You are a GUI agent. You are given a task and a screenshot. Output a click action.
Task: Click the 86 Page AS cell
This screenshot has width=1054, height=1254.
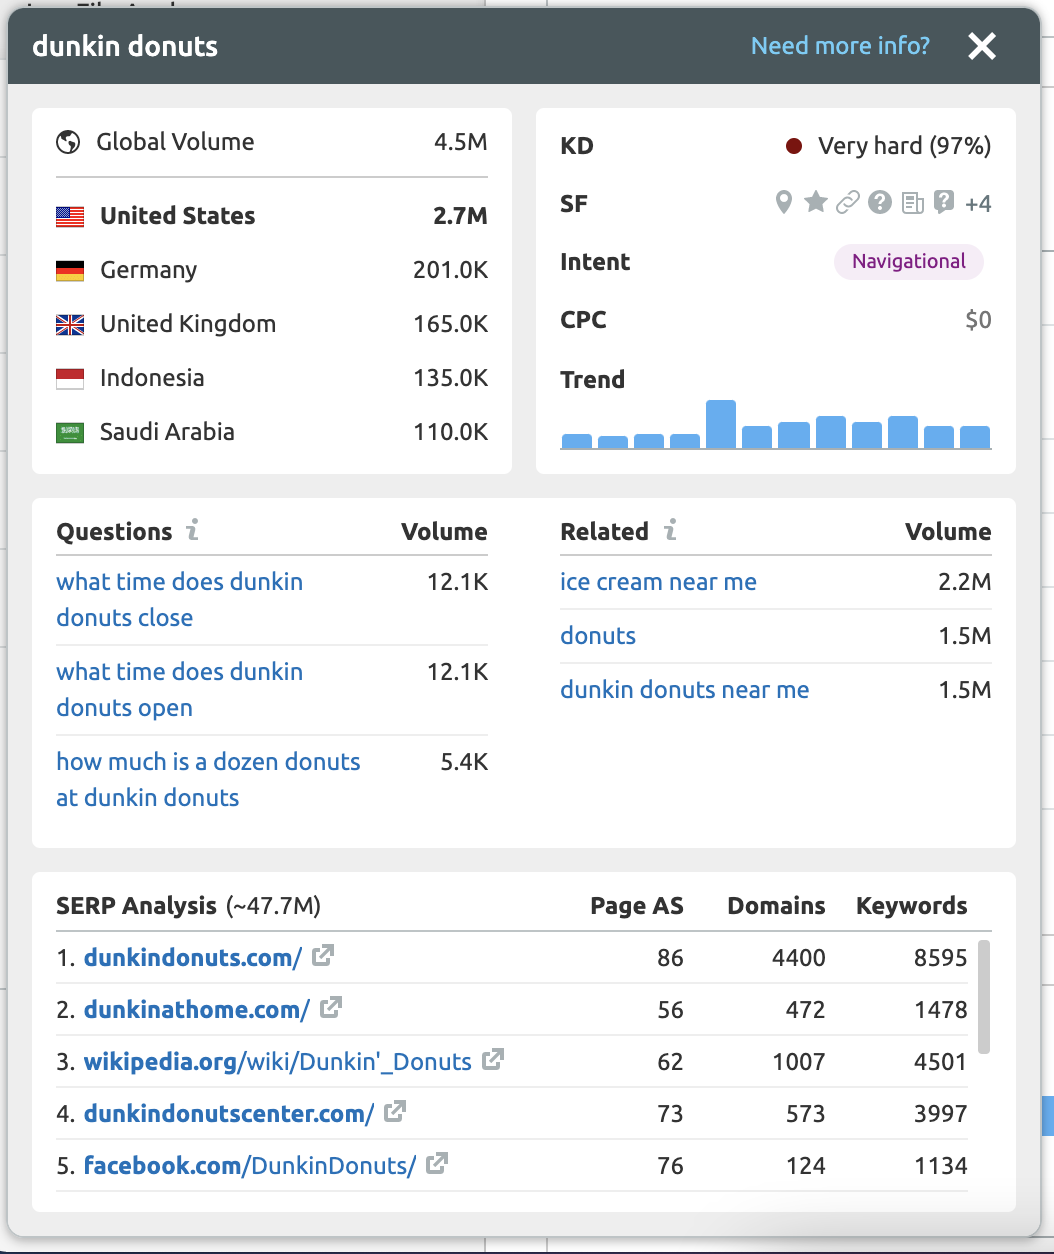(x=670, y=958)
